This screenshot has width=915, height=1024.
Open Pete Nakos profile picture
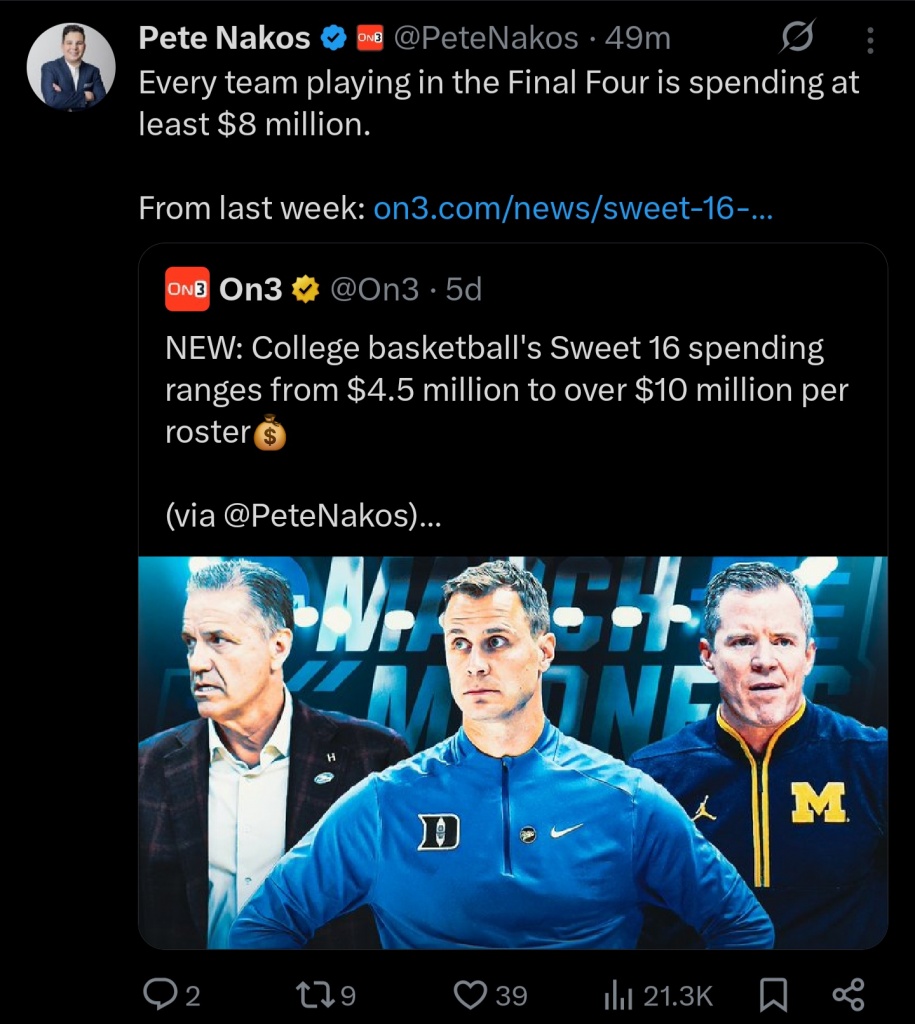[x=73, y=65]
